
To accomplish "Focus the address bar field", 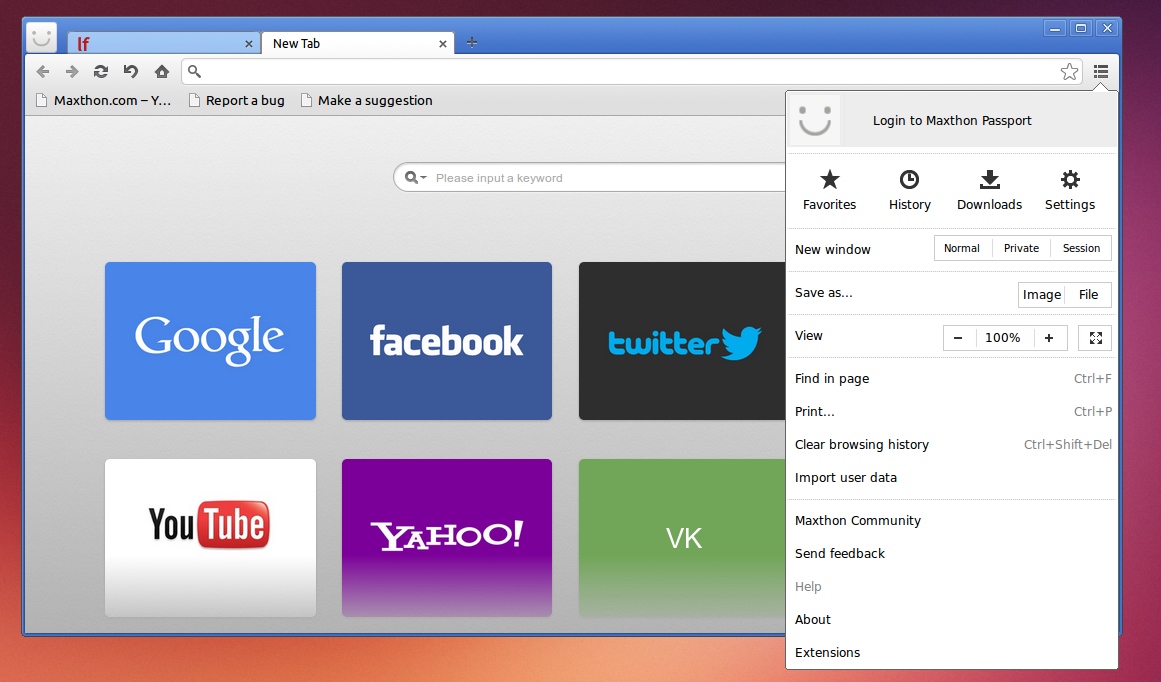I will pyautogui.click(x=632, y=72).
